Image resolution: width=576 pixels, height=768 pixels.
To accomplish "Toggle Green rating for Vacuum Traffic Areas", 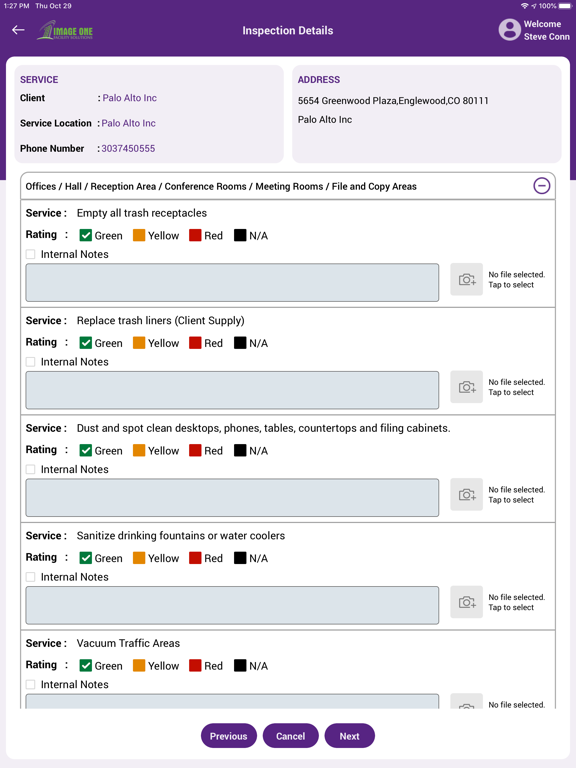I will coord(86,666).
